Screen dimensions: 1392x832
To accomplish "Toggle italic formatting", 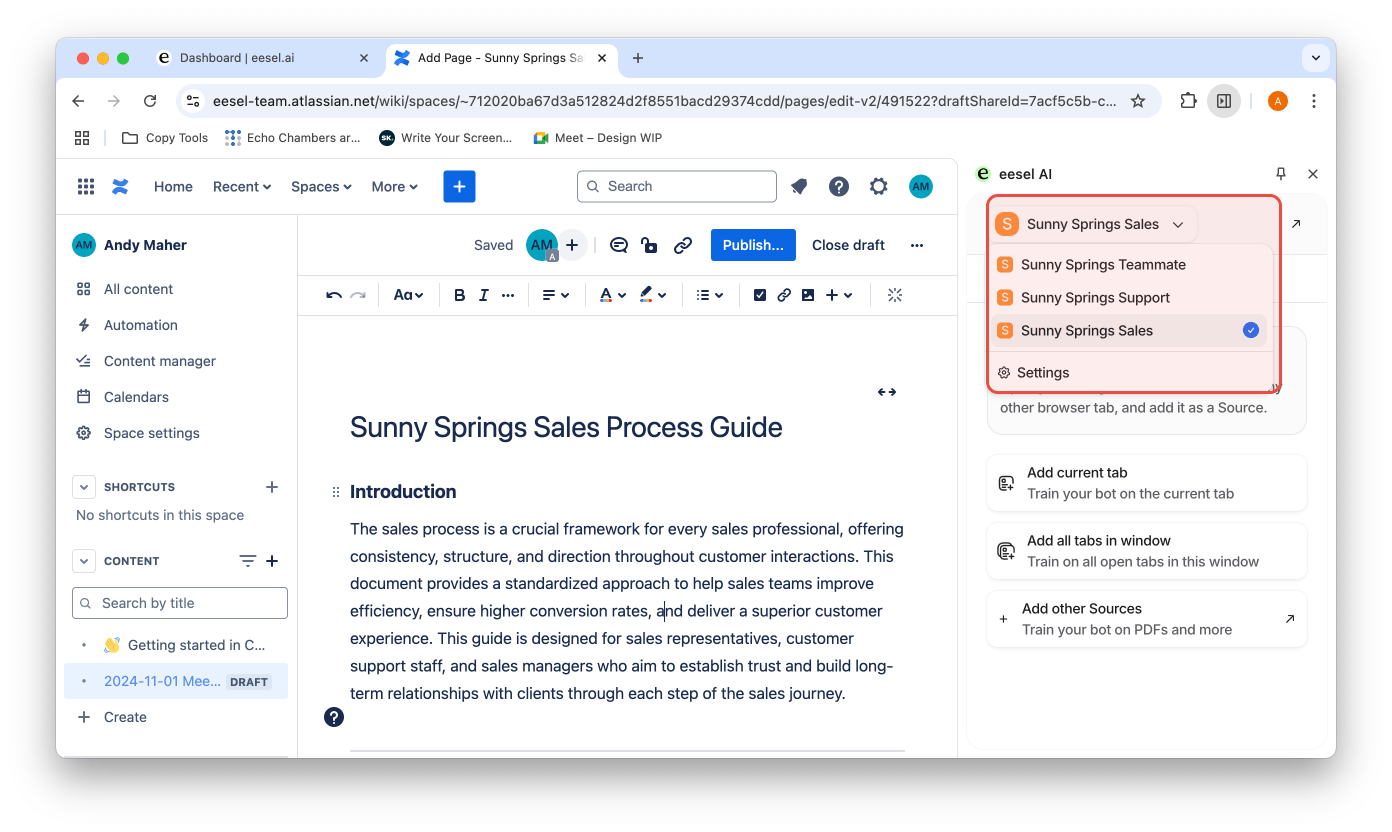I will pos(484,295).
